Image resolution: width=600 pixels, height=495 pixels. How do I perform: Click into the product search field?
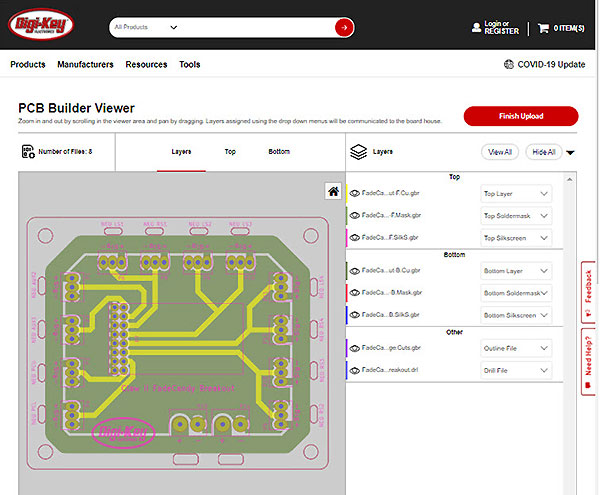(x=250, y=28)
